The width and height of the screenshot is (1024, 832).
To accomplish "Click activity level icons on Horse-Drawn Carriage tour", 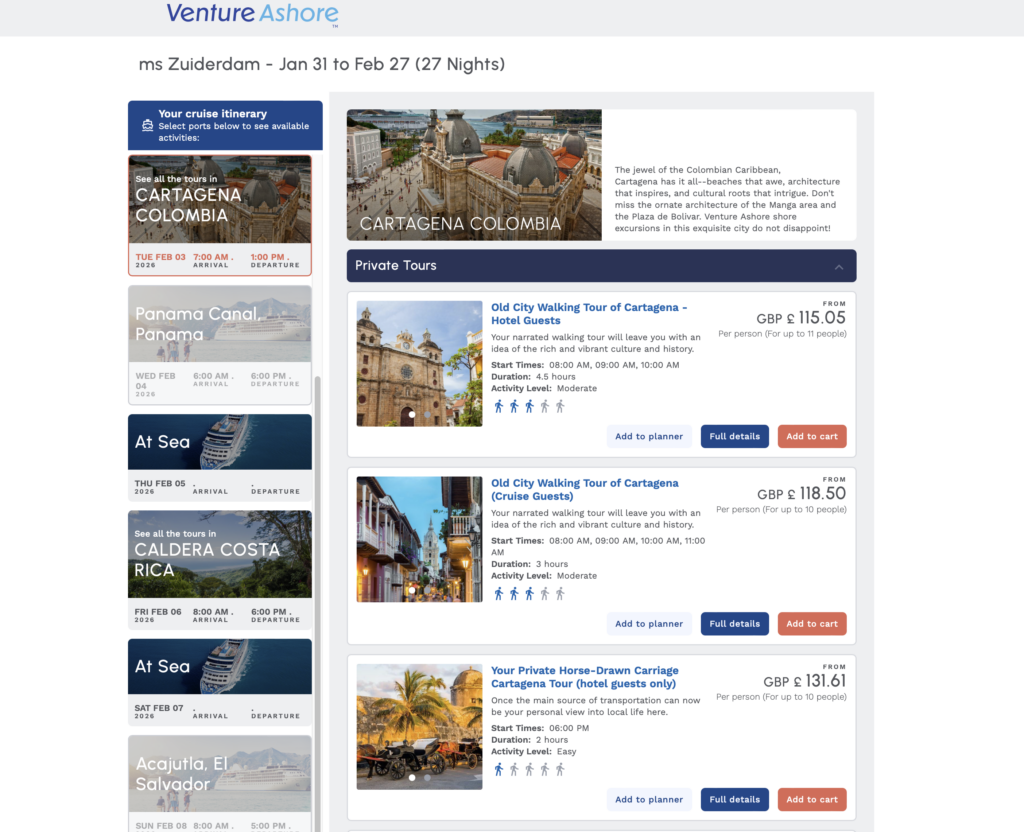I will coord(529,769).
